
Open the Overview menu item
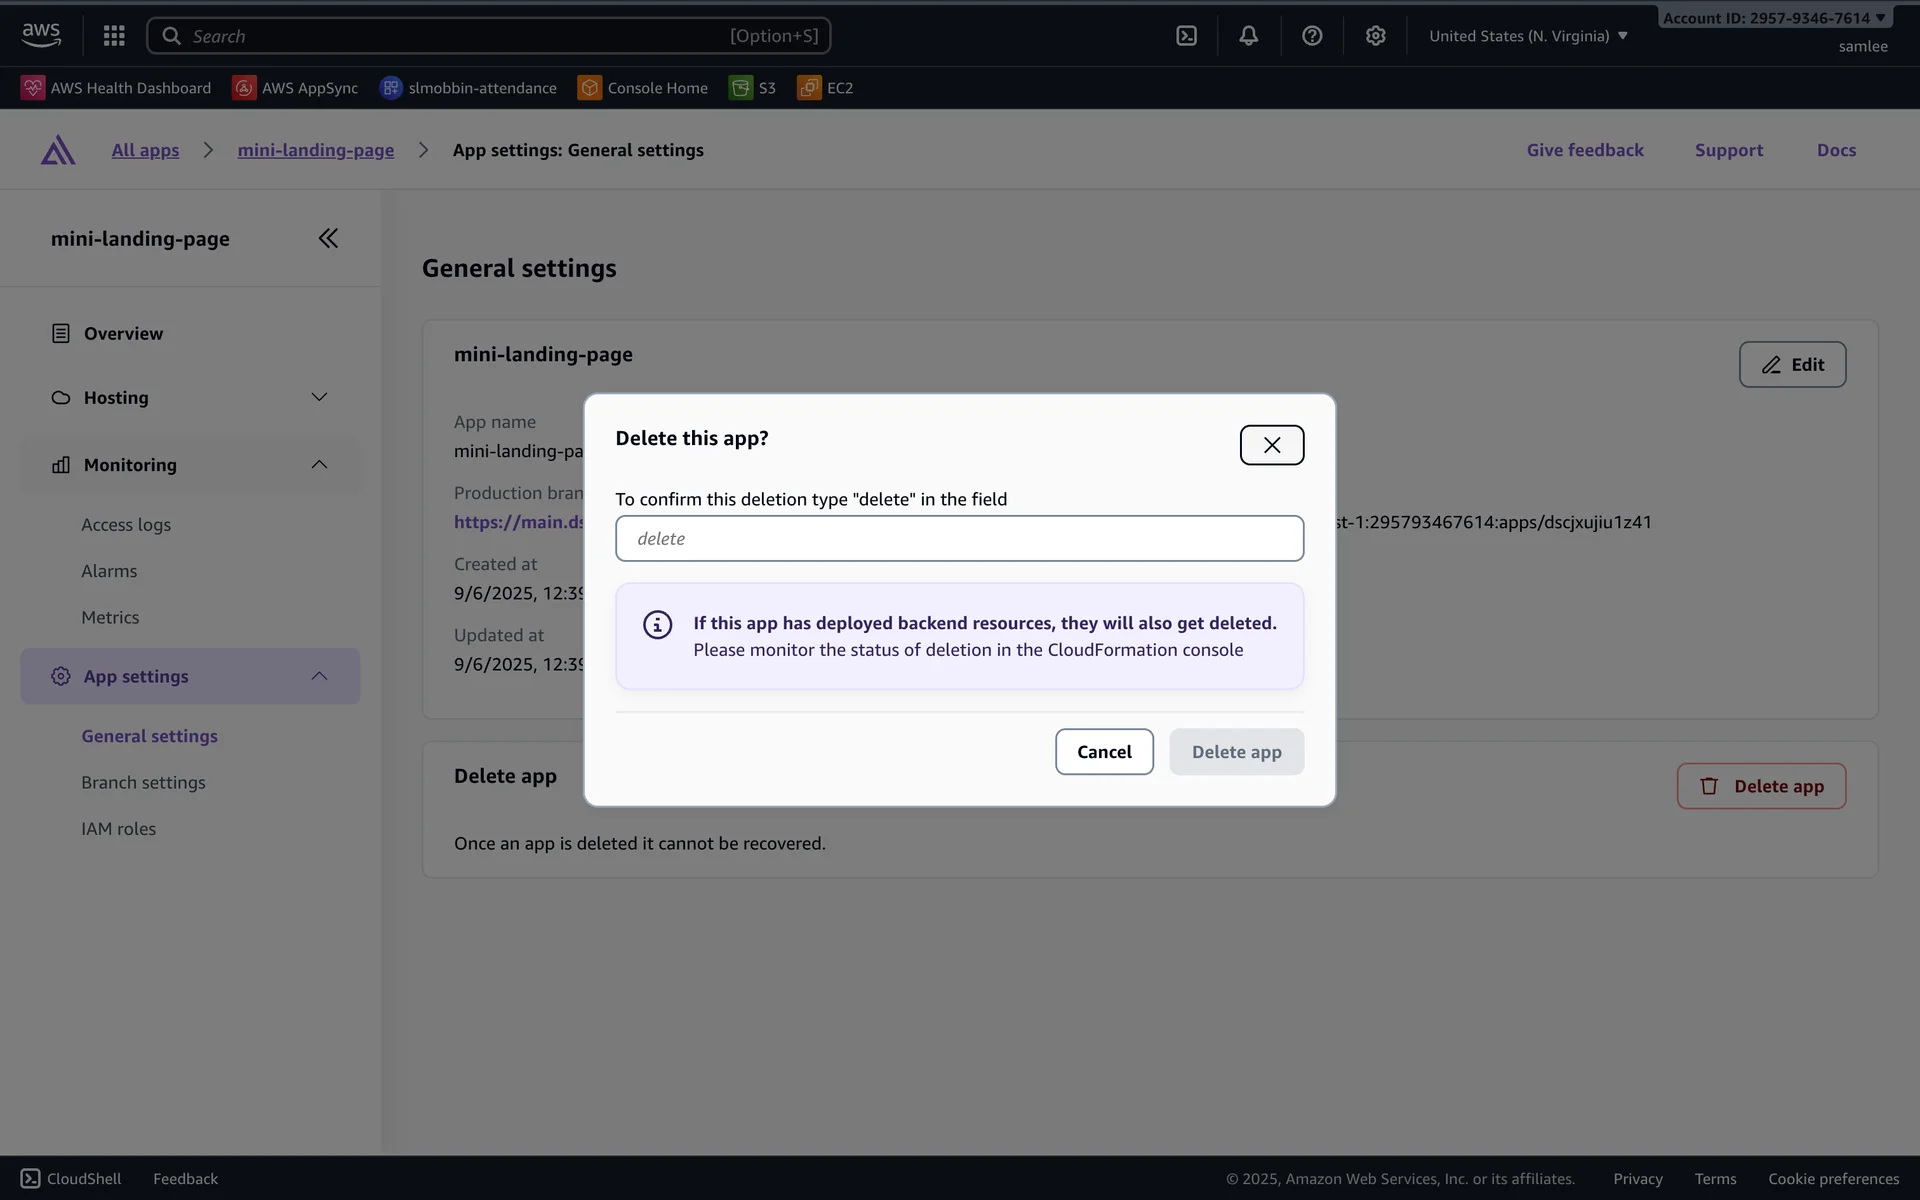point(123,333)
